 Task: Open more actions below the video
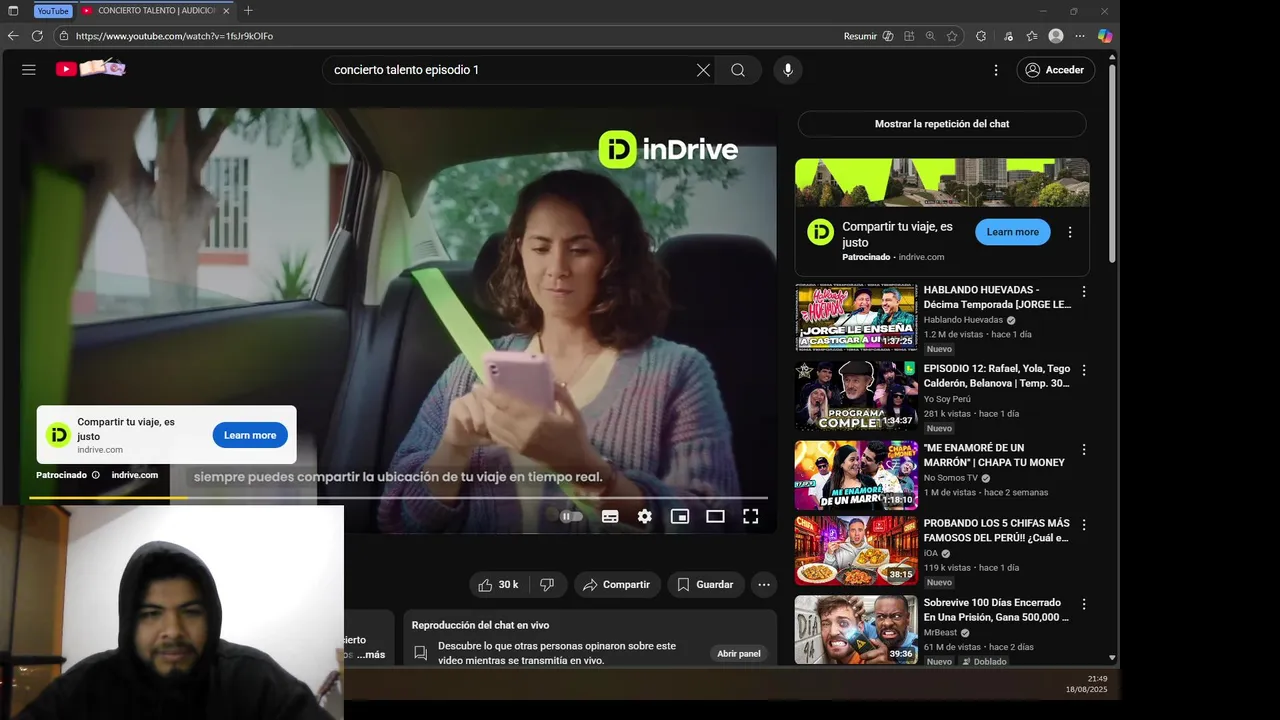click(x=764, y=584)
